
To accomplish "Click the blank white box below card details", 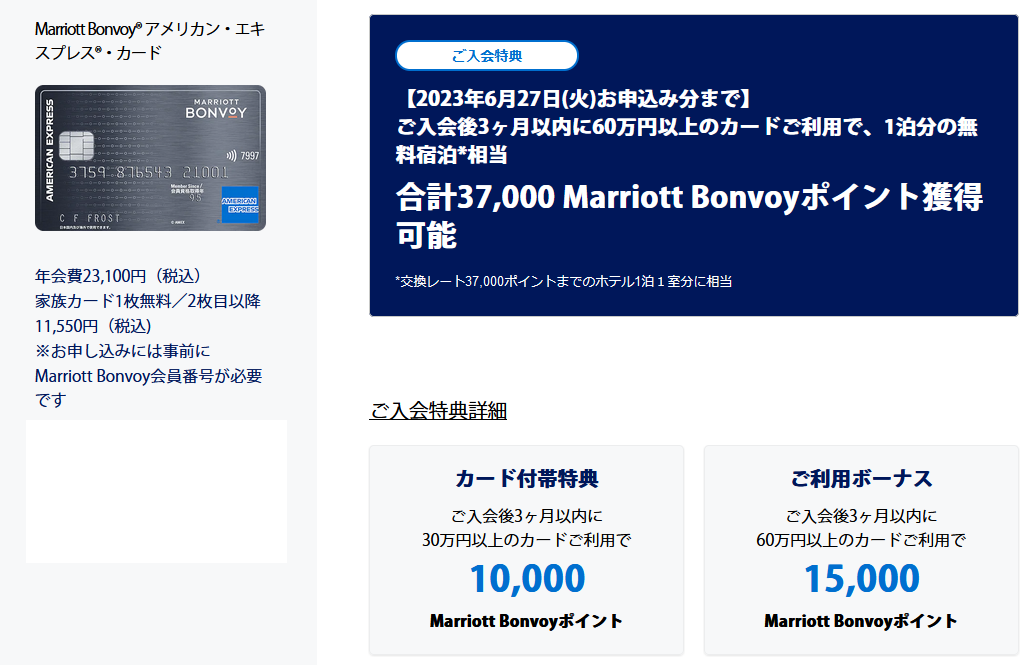I will pyautogui.click(x=156, y=491).
